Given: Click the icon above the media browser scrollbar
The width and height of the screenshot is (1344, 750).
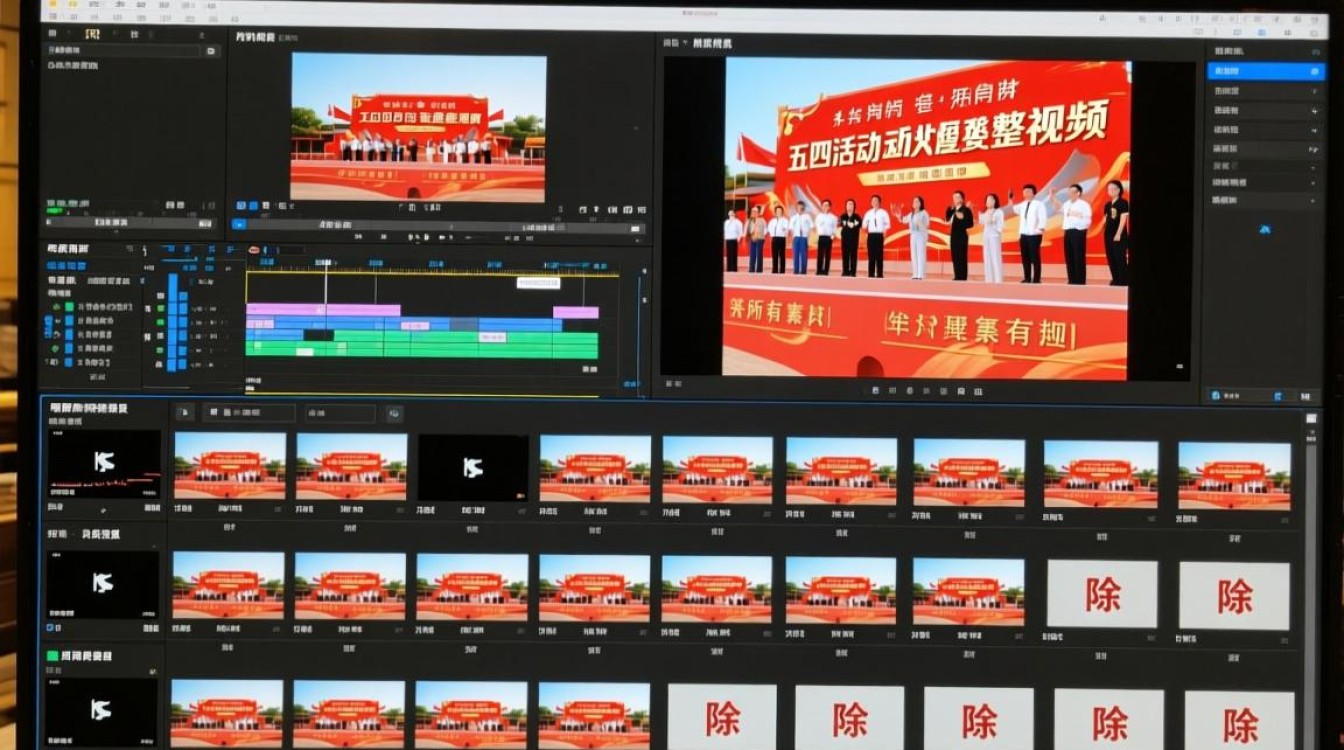Looking at the screenshot, I should pyautogui.click(x=1311, y=418).
